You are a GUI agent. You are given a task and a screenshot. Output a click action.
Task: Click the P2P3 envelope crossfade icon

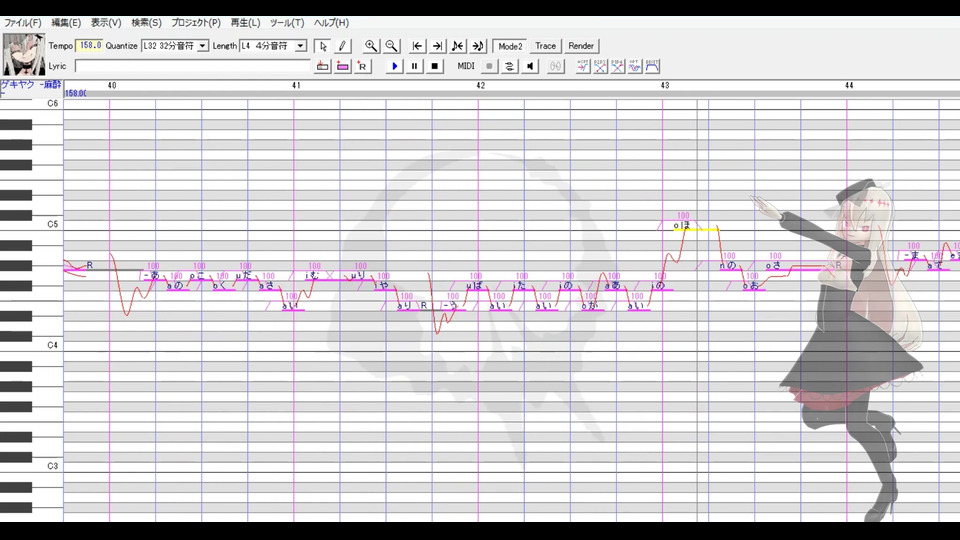pyautogui.click(x=600, y=66)
